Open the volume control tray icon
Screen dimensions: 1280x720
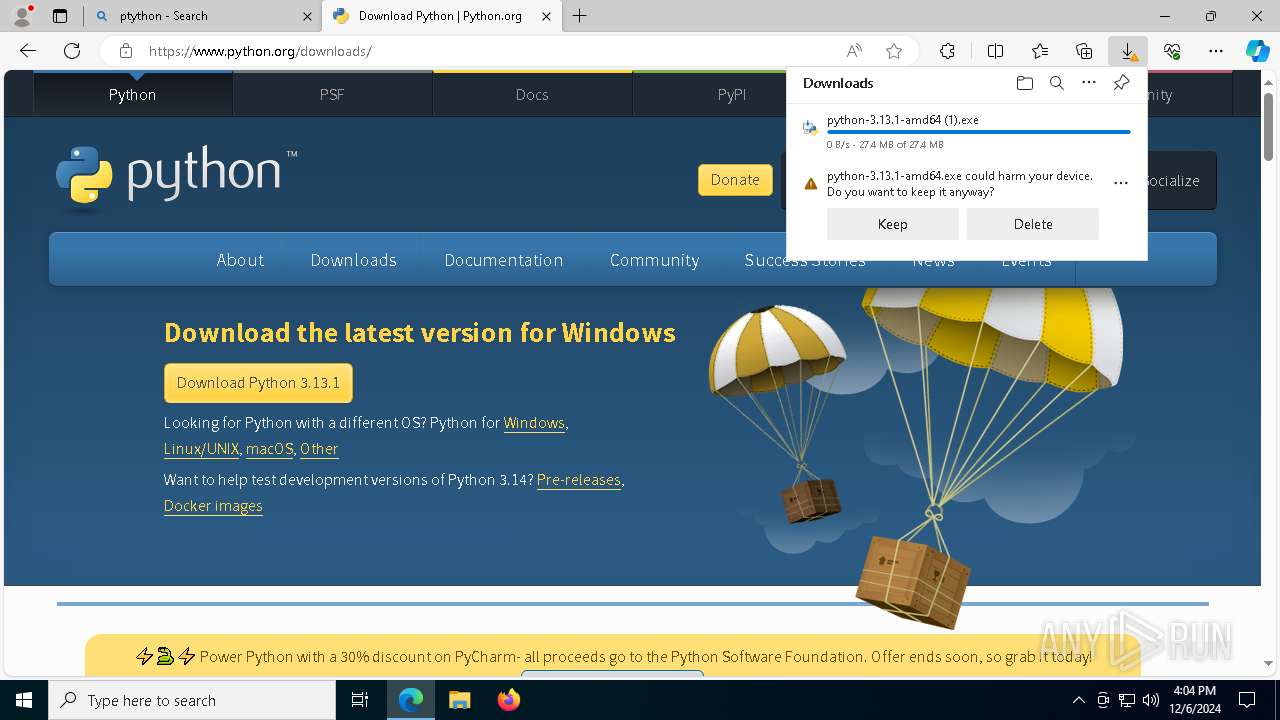[x=1151, y=700]
